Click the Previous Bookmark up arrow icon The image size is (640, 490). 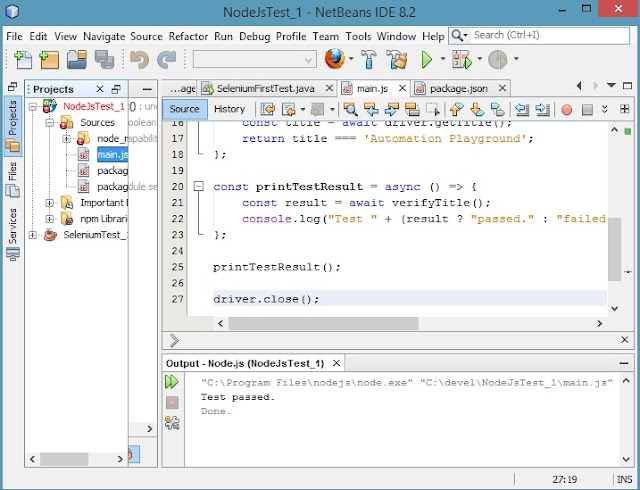456,109
